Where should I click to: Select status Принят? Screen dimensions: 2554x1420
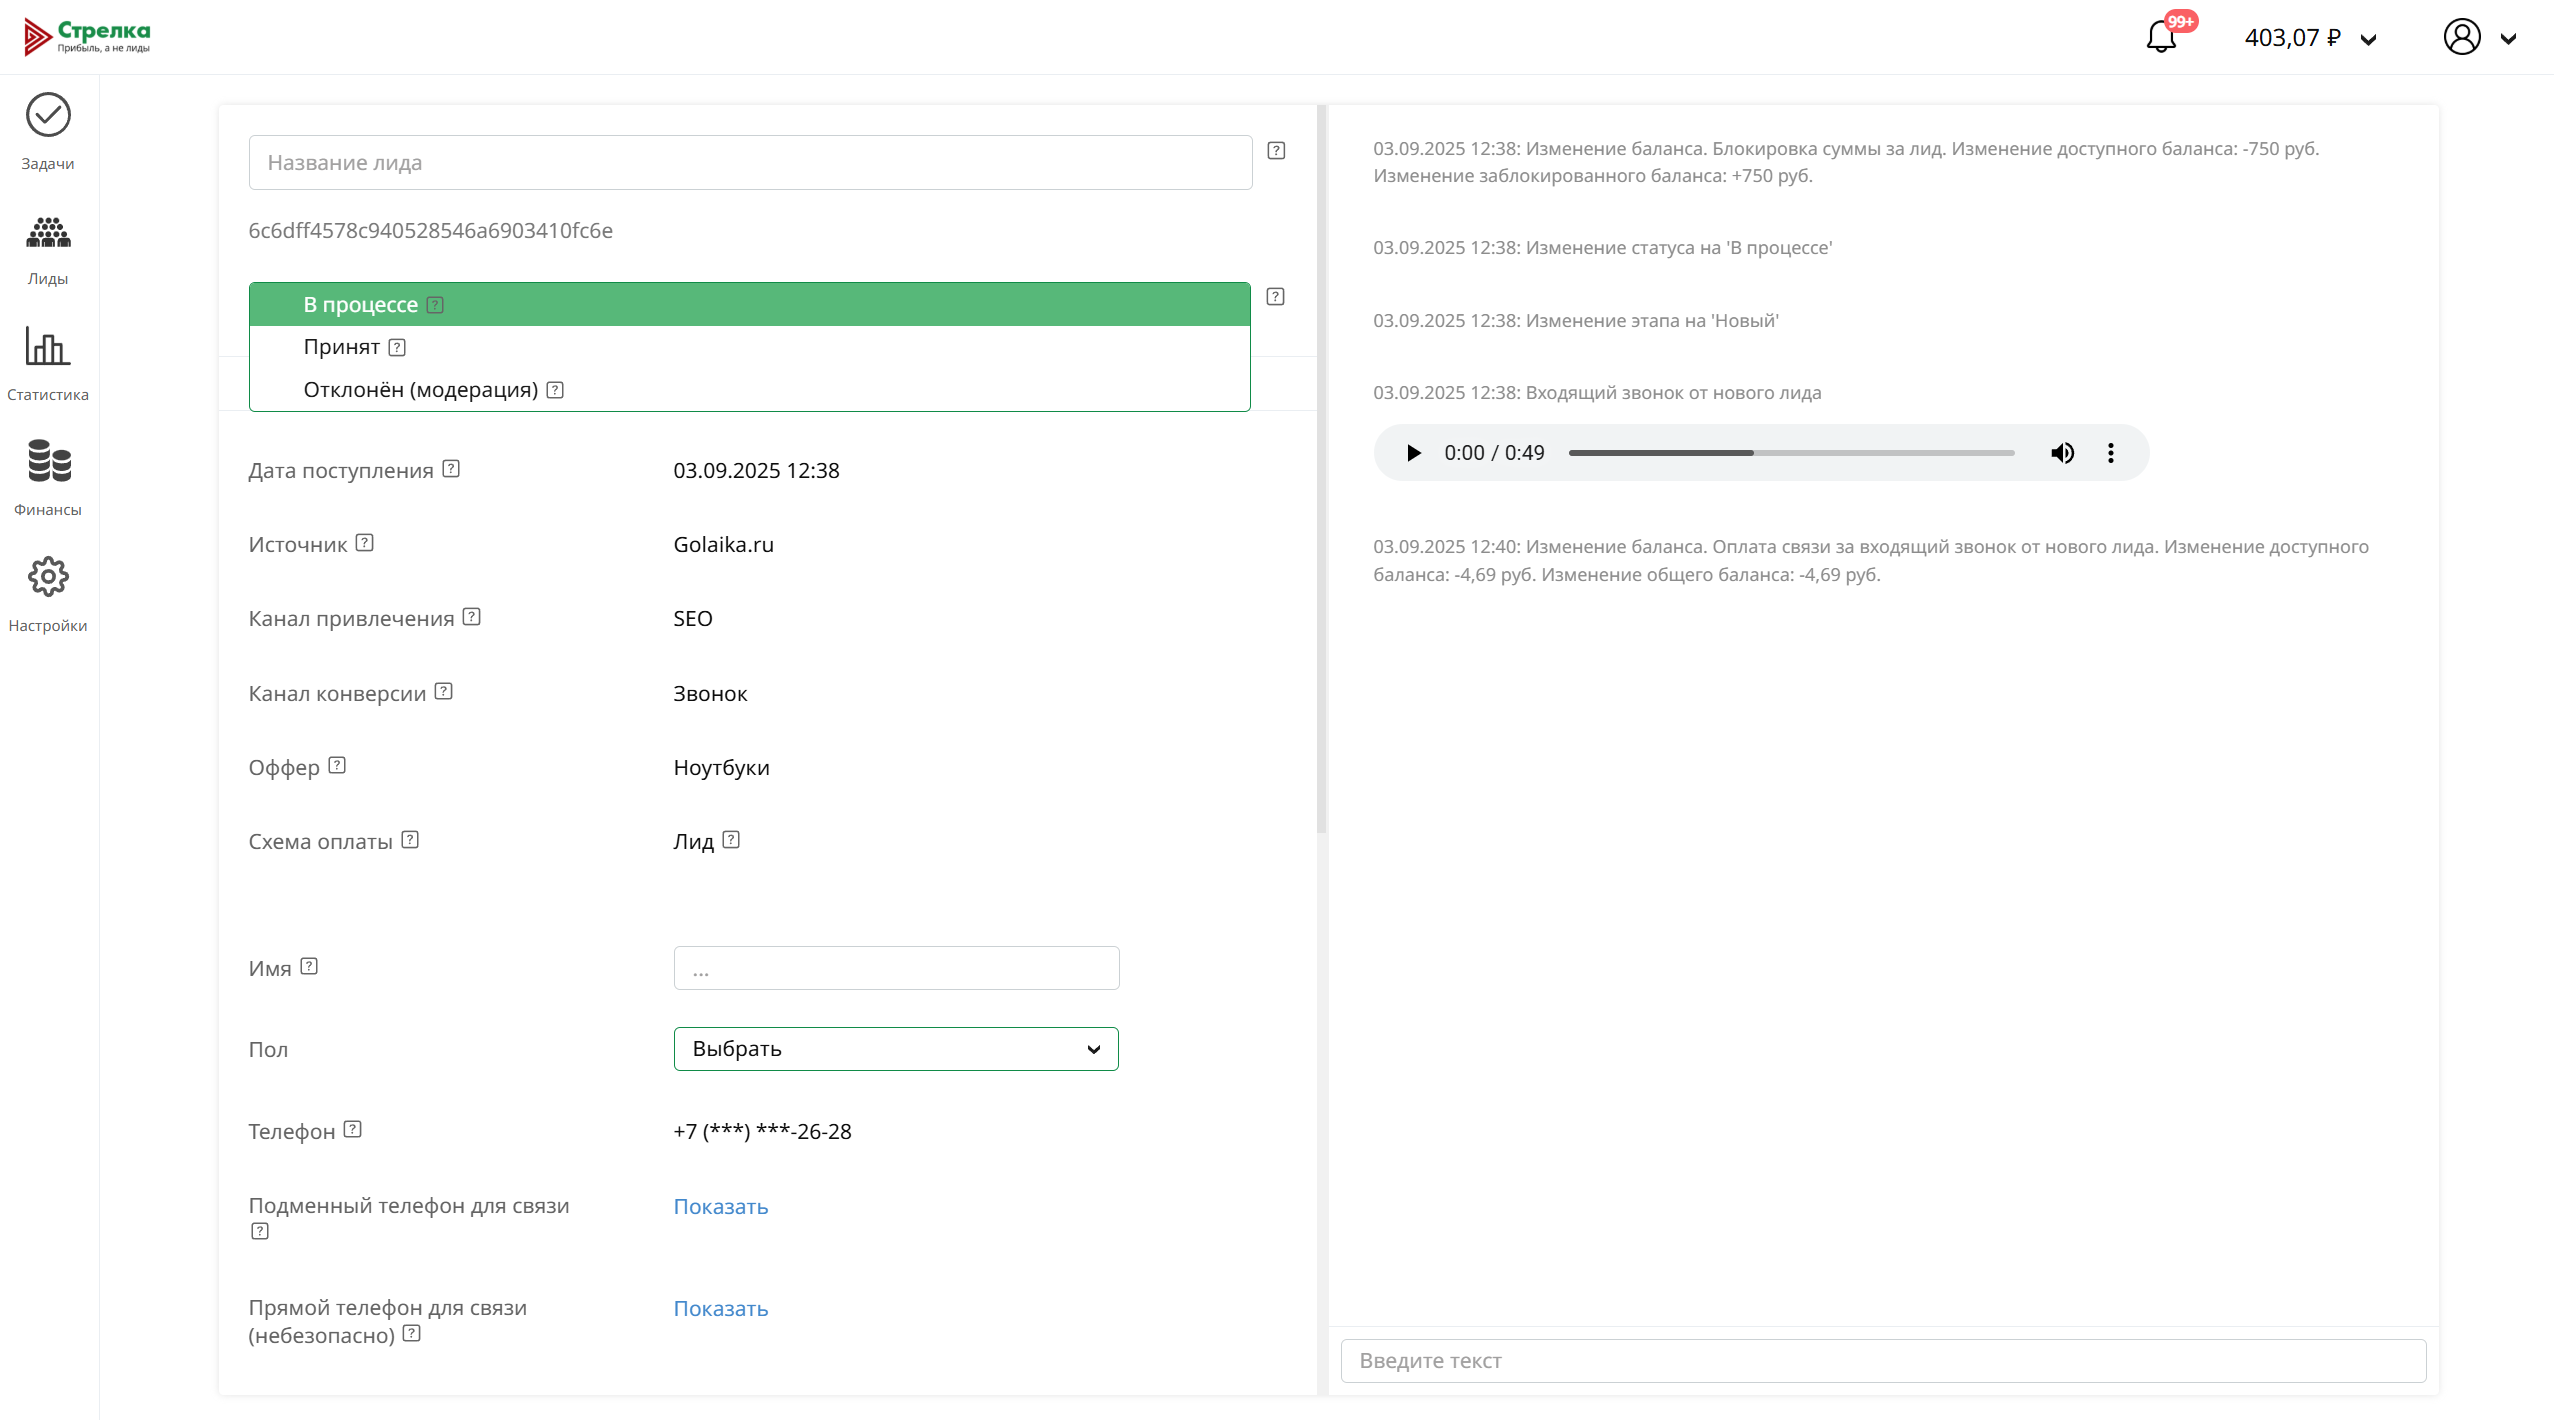pyautogui.click(x=342, y=347)
